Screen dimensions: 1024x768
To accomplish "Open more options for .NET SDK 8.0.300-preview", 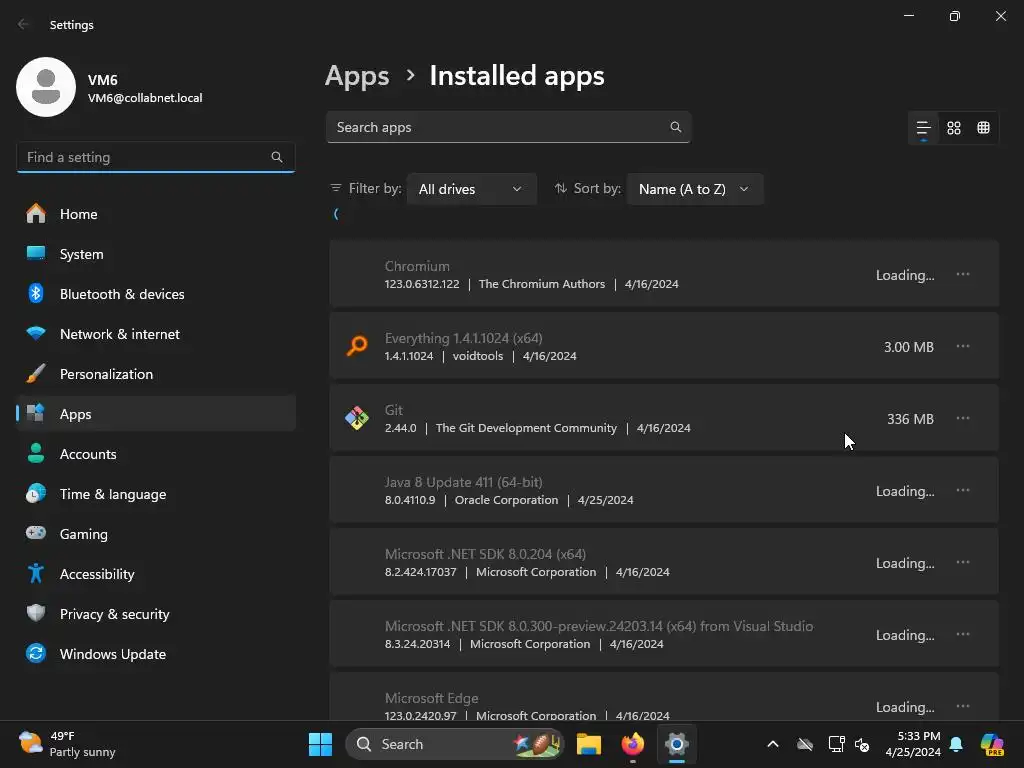I will pyautogui.click(x=963, y=634).
